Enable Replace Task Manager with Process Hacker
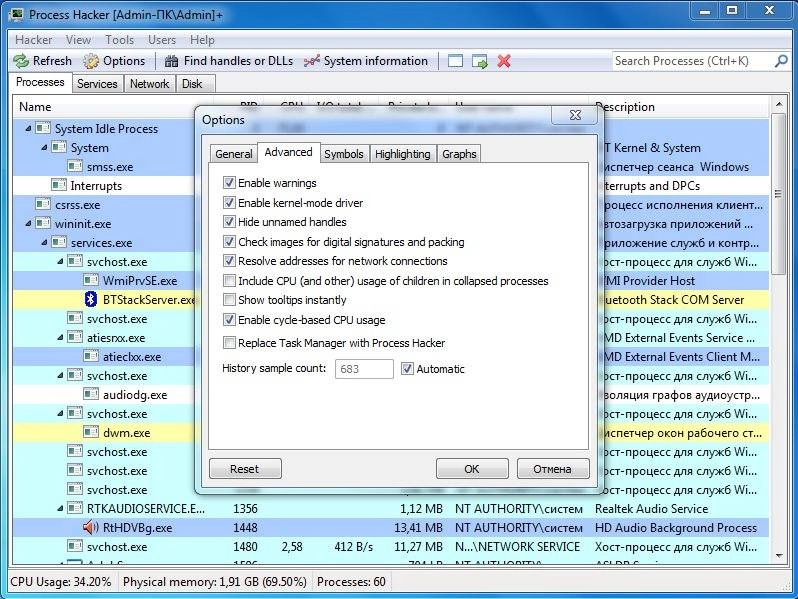 click(229, 343)
